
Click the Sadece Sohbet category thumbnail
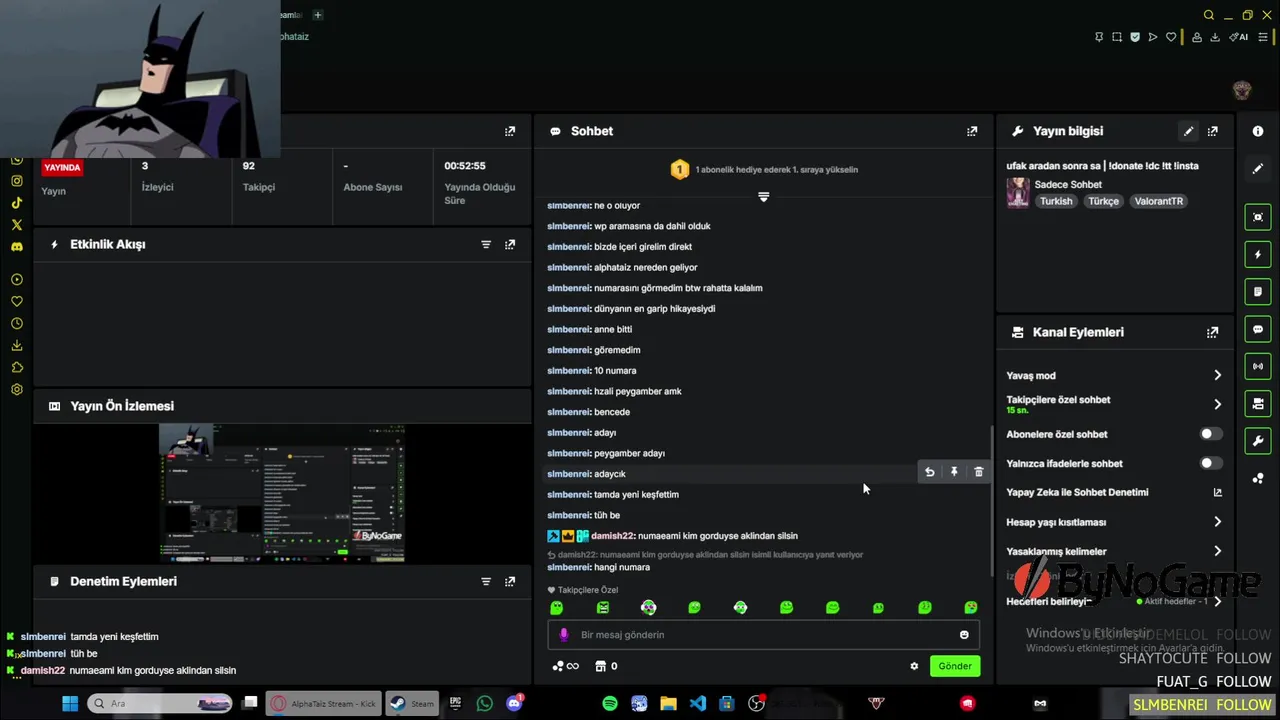tap(1018, 193)
